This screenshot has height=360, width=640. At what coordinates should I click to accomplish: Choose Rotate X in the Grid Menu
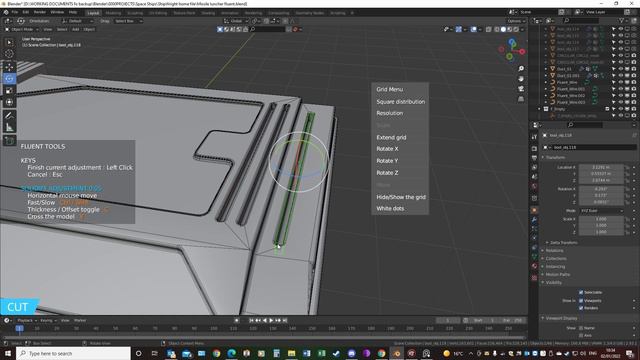(387, 149)
